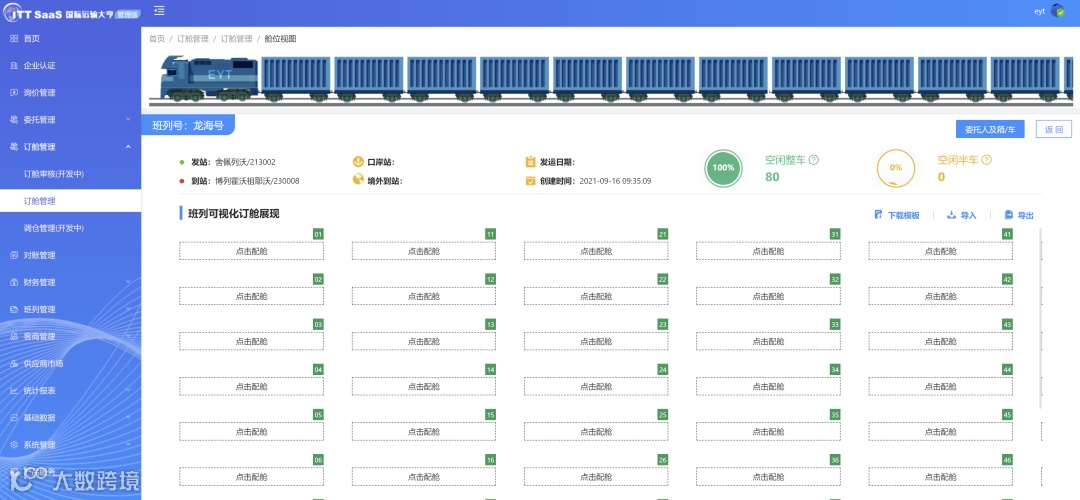
Task: Click the 班列号：龙海号 train label
Action: (x=188, y=126)
